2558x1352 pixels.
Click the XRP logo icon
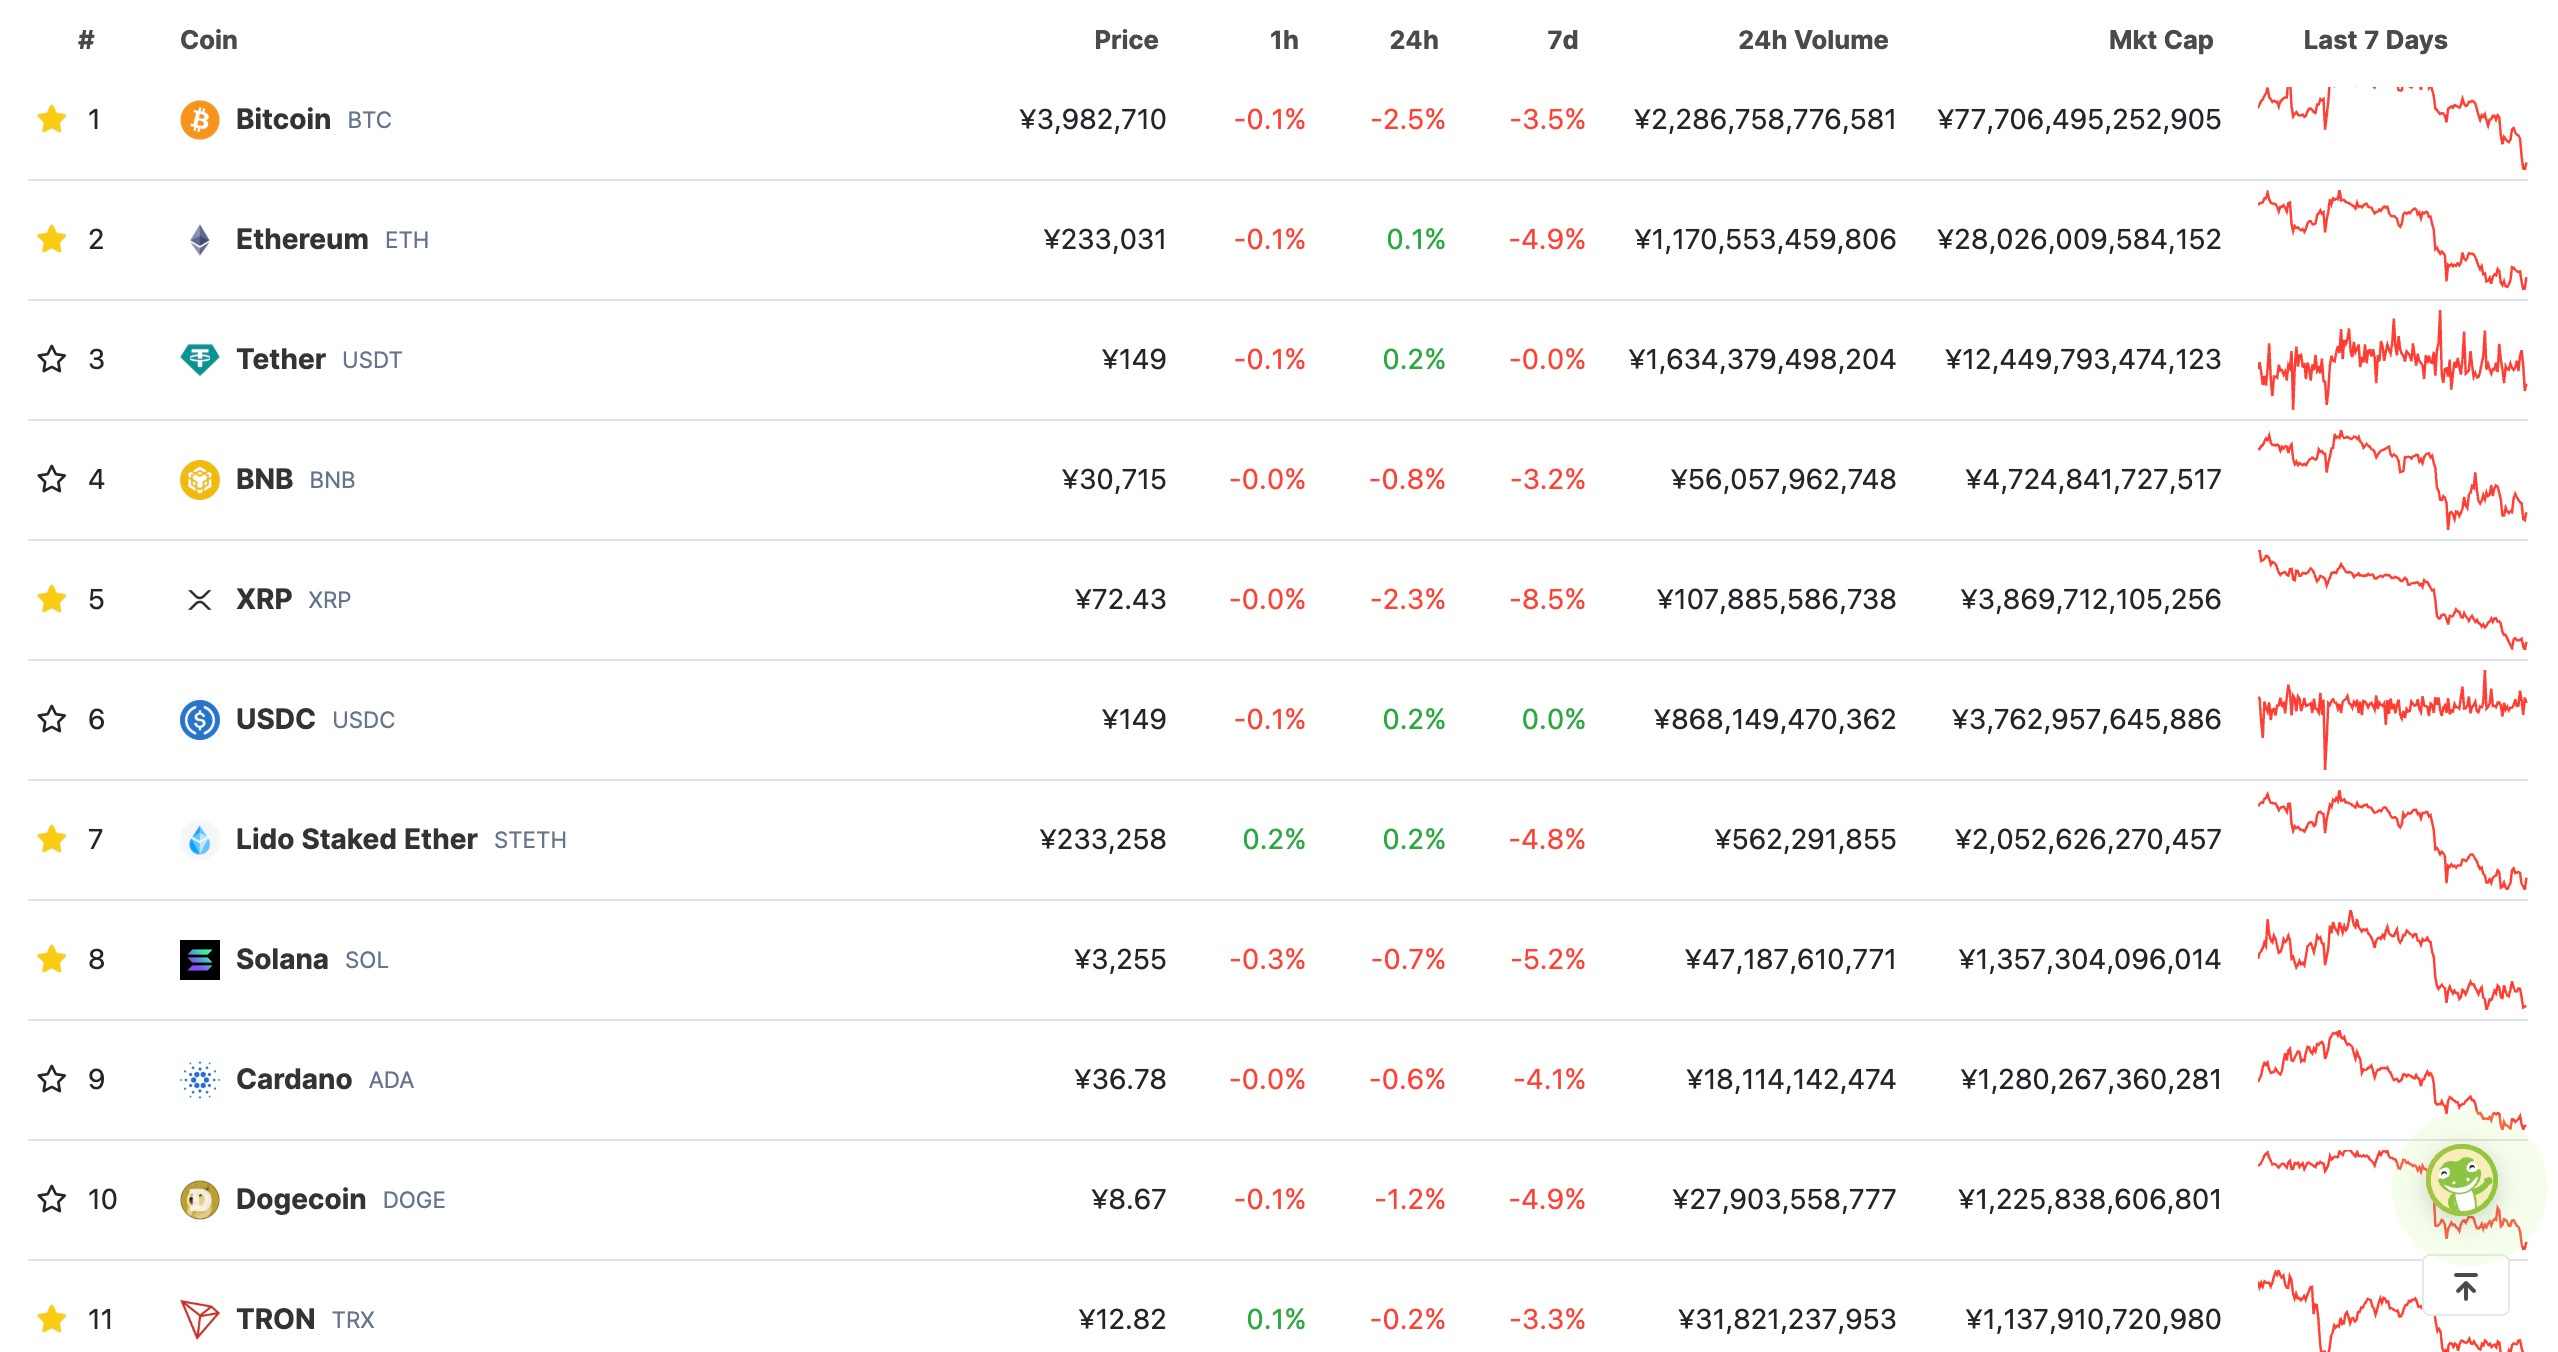200,600
